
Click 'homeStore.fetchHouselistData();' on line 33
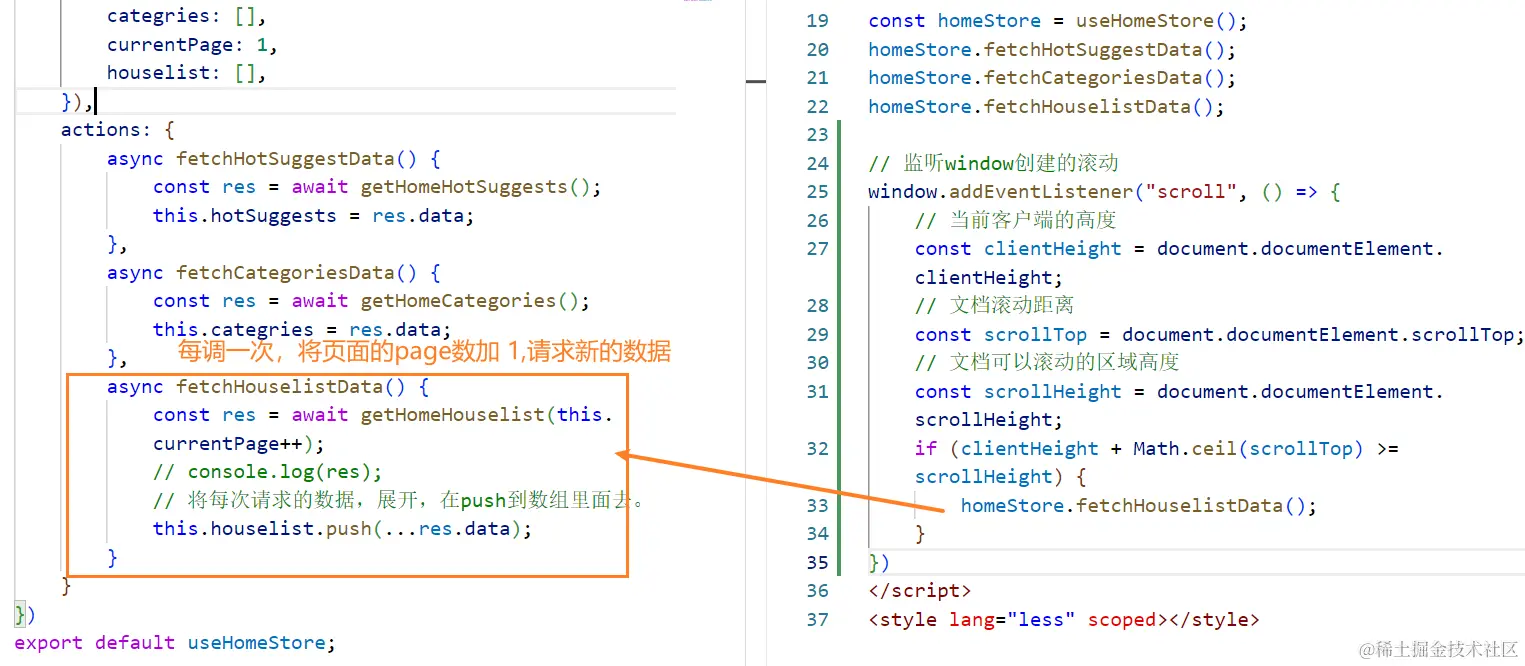[1139, 505]
